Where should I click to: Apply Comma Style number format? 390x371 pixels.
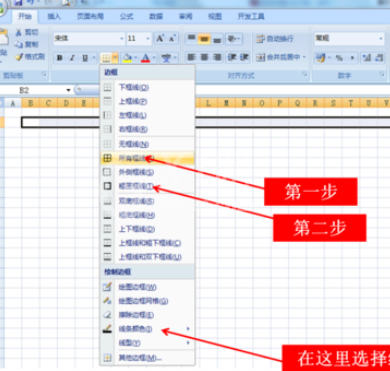click(x=352, y=58)
